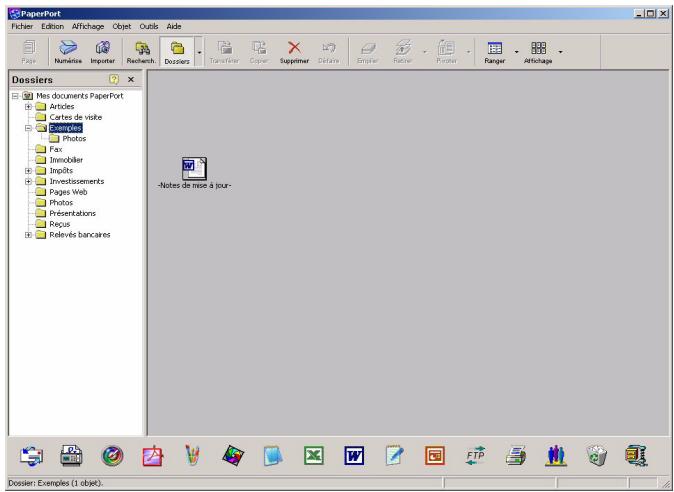Click the Importer camera toolbar button
Viewport: 674px width, 492px height.
coord(102,52)
